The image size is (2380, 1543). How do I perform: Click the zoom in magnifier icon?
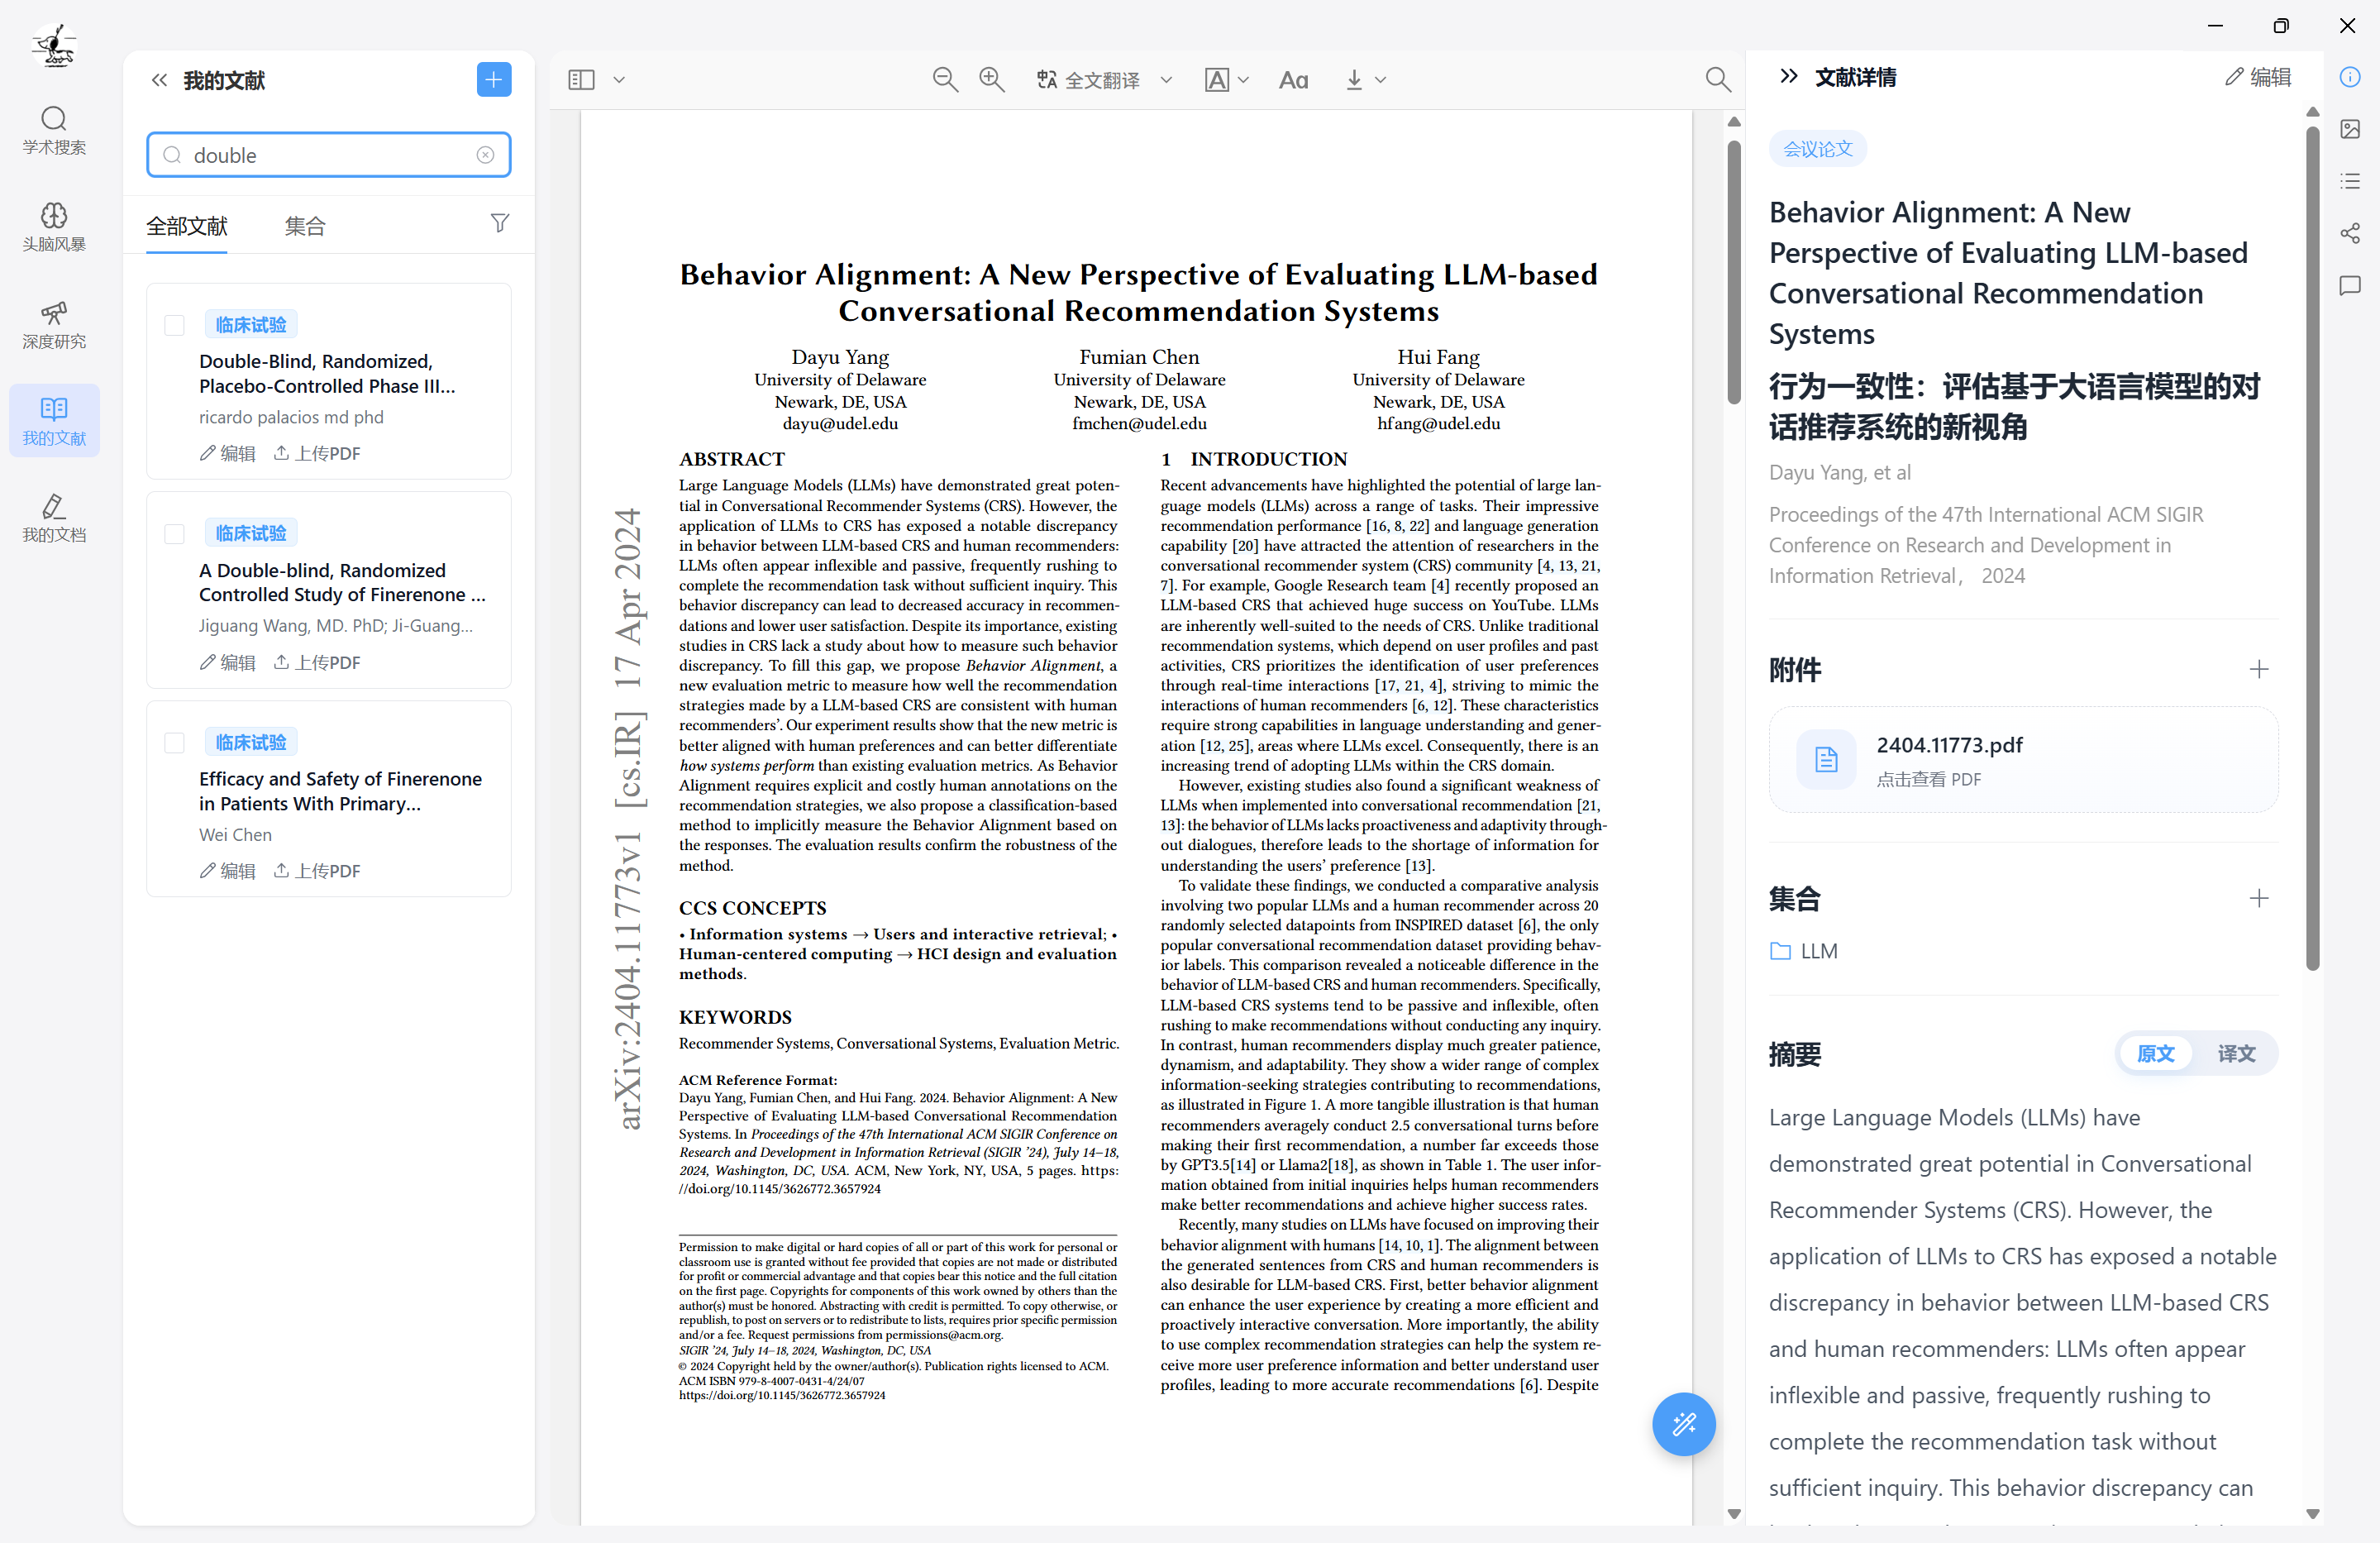click(991, 79)
